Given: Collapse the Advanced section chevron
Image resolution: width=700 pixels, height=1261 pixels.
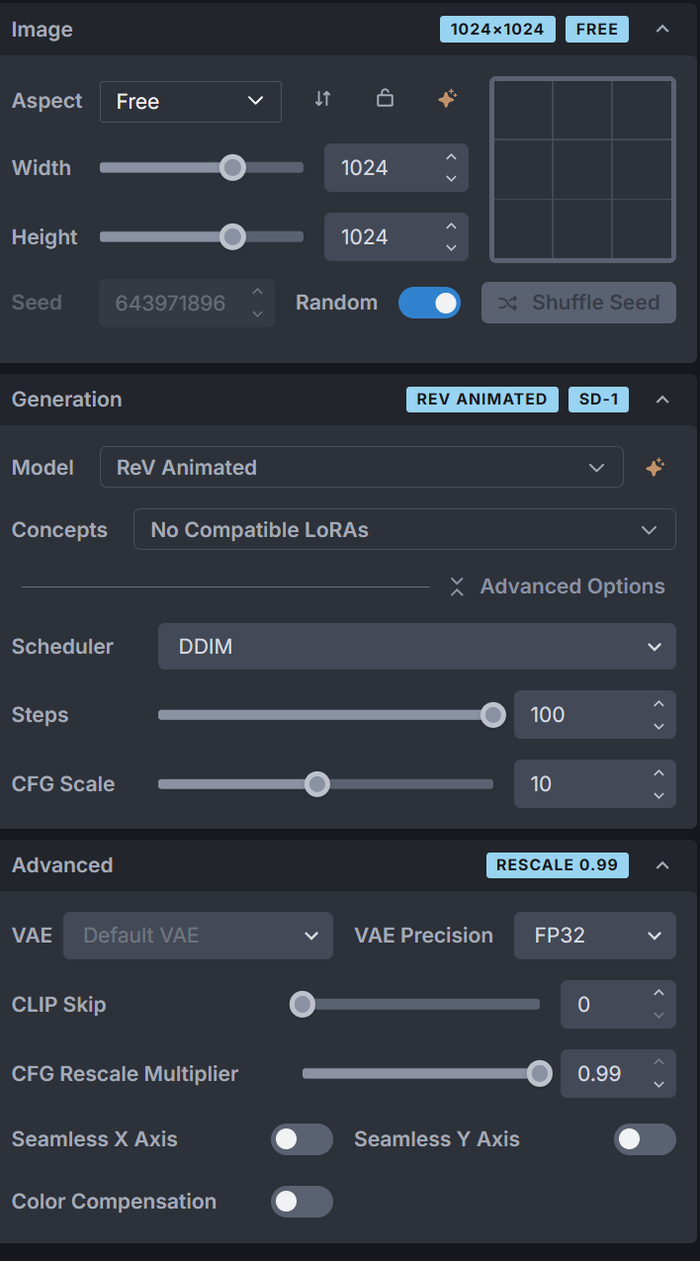Looking at the screenshot, I should coord(662,865).
